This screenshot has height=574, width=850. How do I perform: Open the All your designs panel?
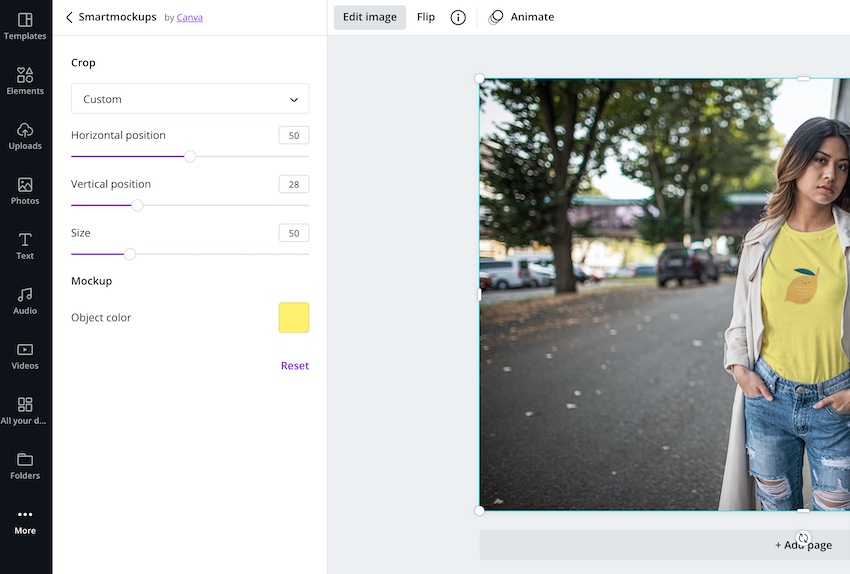click(25, 411)
